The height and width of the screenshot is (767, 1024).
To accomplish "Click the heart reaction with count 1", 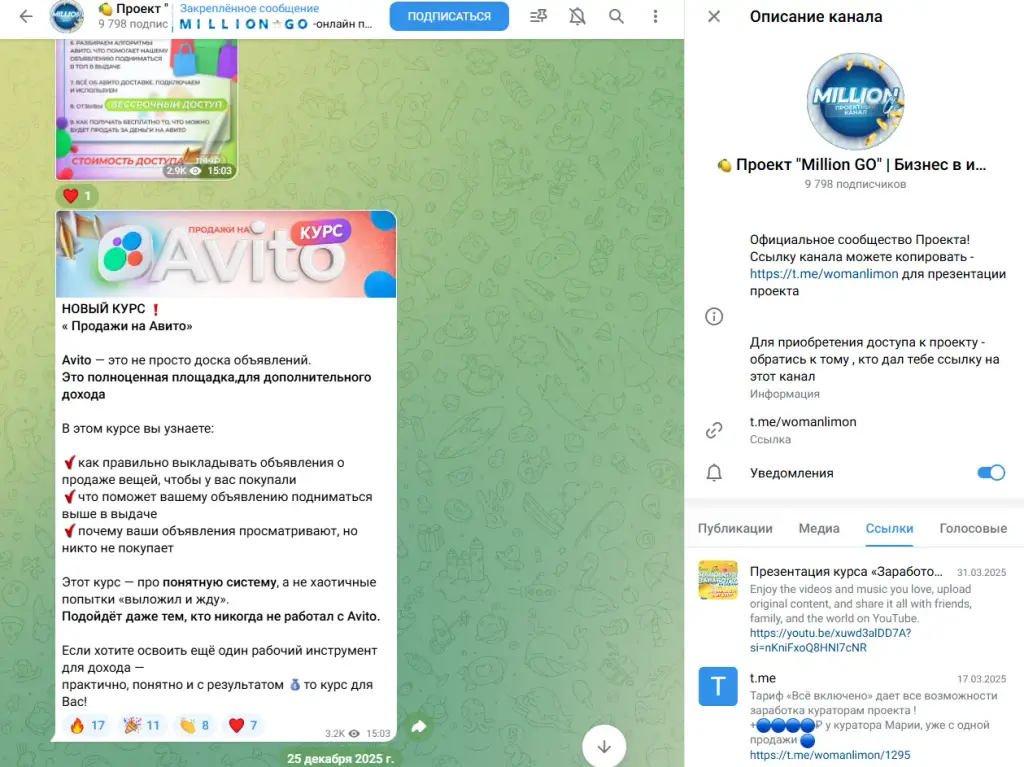I will (78, 195).
